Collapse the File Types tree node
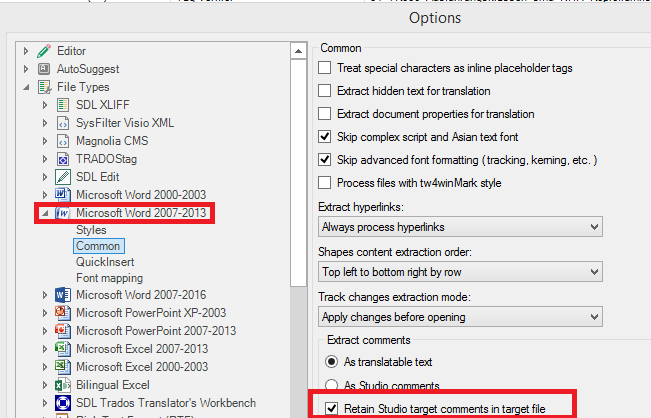Image resolution: width=651 pixels, height=418 pixels. (26, 87)
